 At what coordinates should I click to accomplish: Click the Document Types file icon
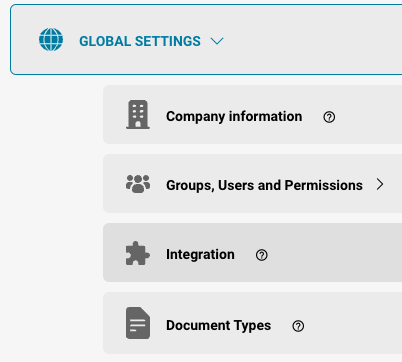pos(138,323)
